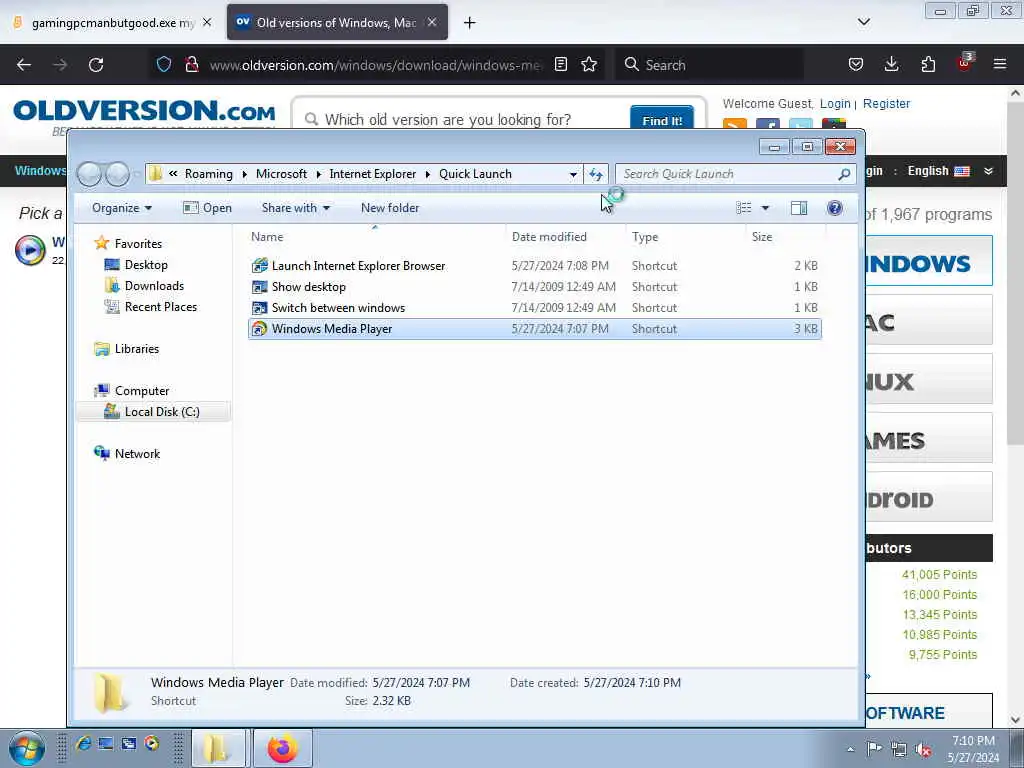Screen dimensions: 1024x768
Task: Expand the Roaming breadcrumb arrow
Action: [x=244, y=174]
